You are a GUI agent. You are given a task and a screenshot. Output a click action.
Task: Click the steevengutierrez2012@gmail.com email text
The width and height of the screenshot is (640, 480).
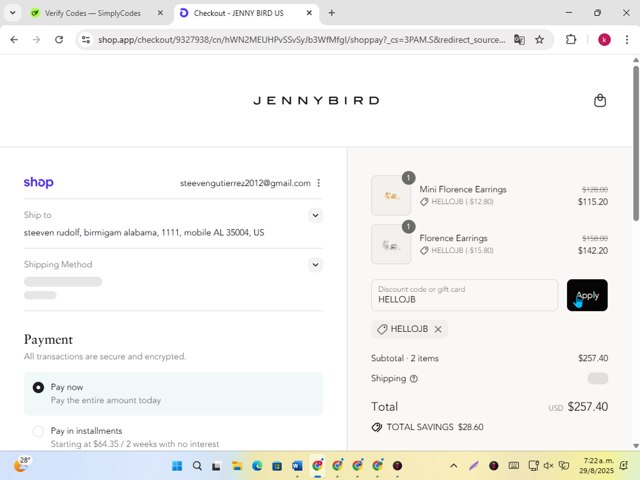[x=245, y=183]
